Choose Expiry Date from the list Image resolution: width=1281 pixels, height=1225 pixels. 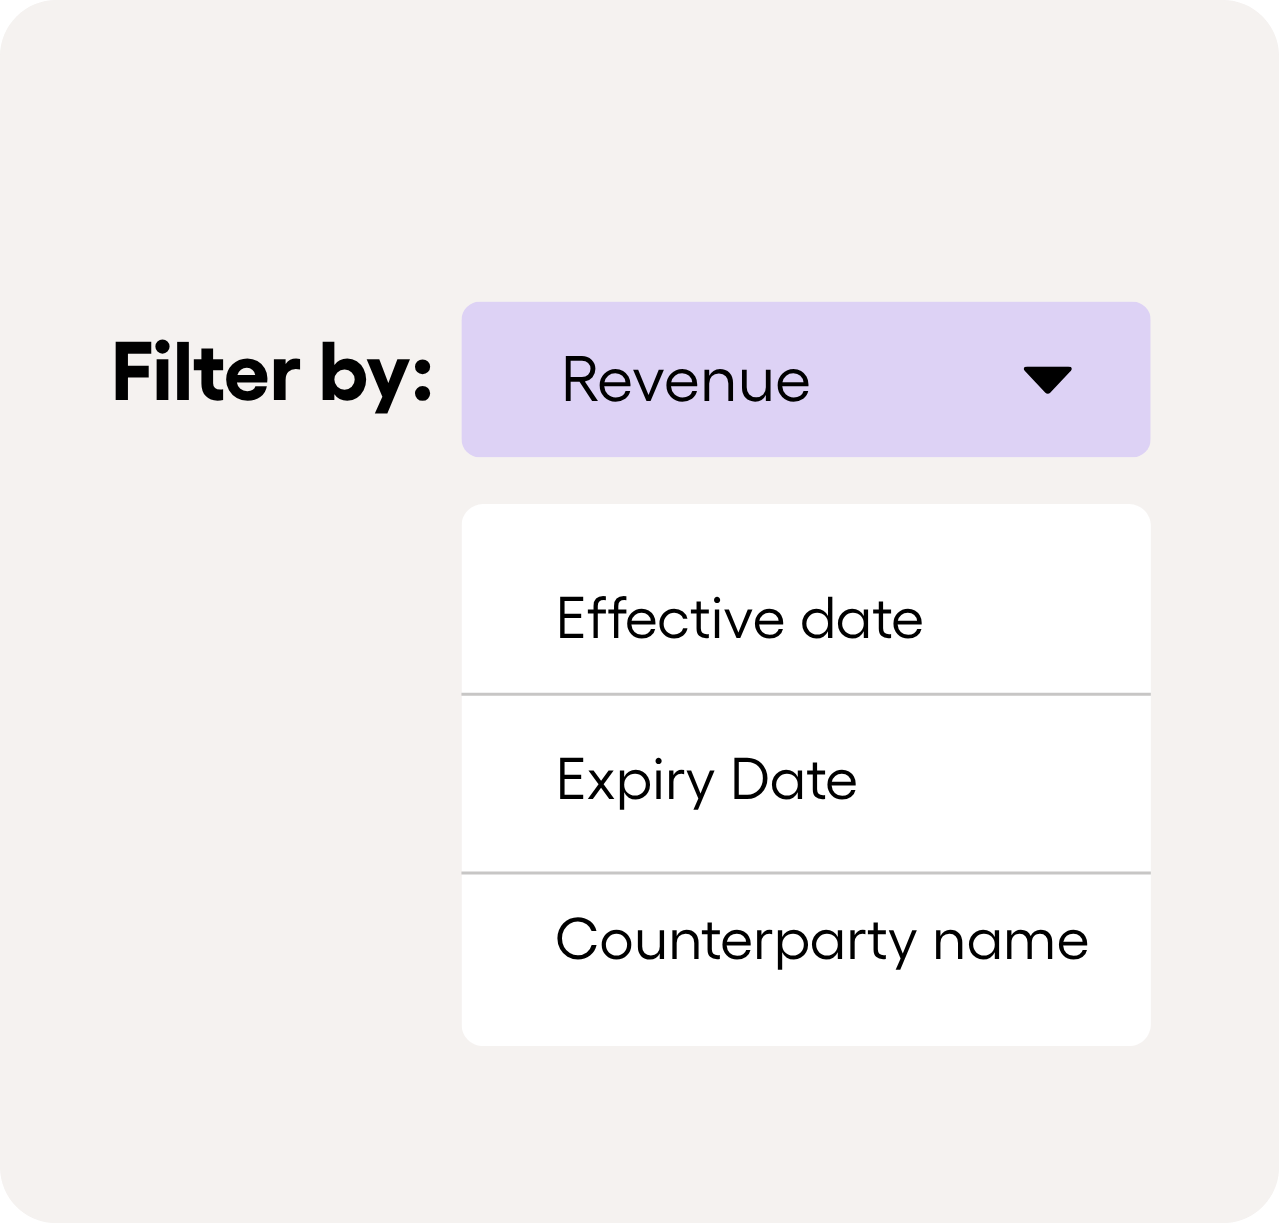click(x=706, y=781)
